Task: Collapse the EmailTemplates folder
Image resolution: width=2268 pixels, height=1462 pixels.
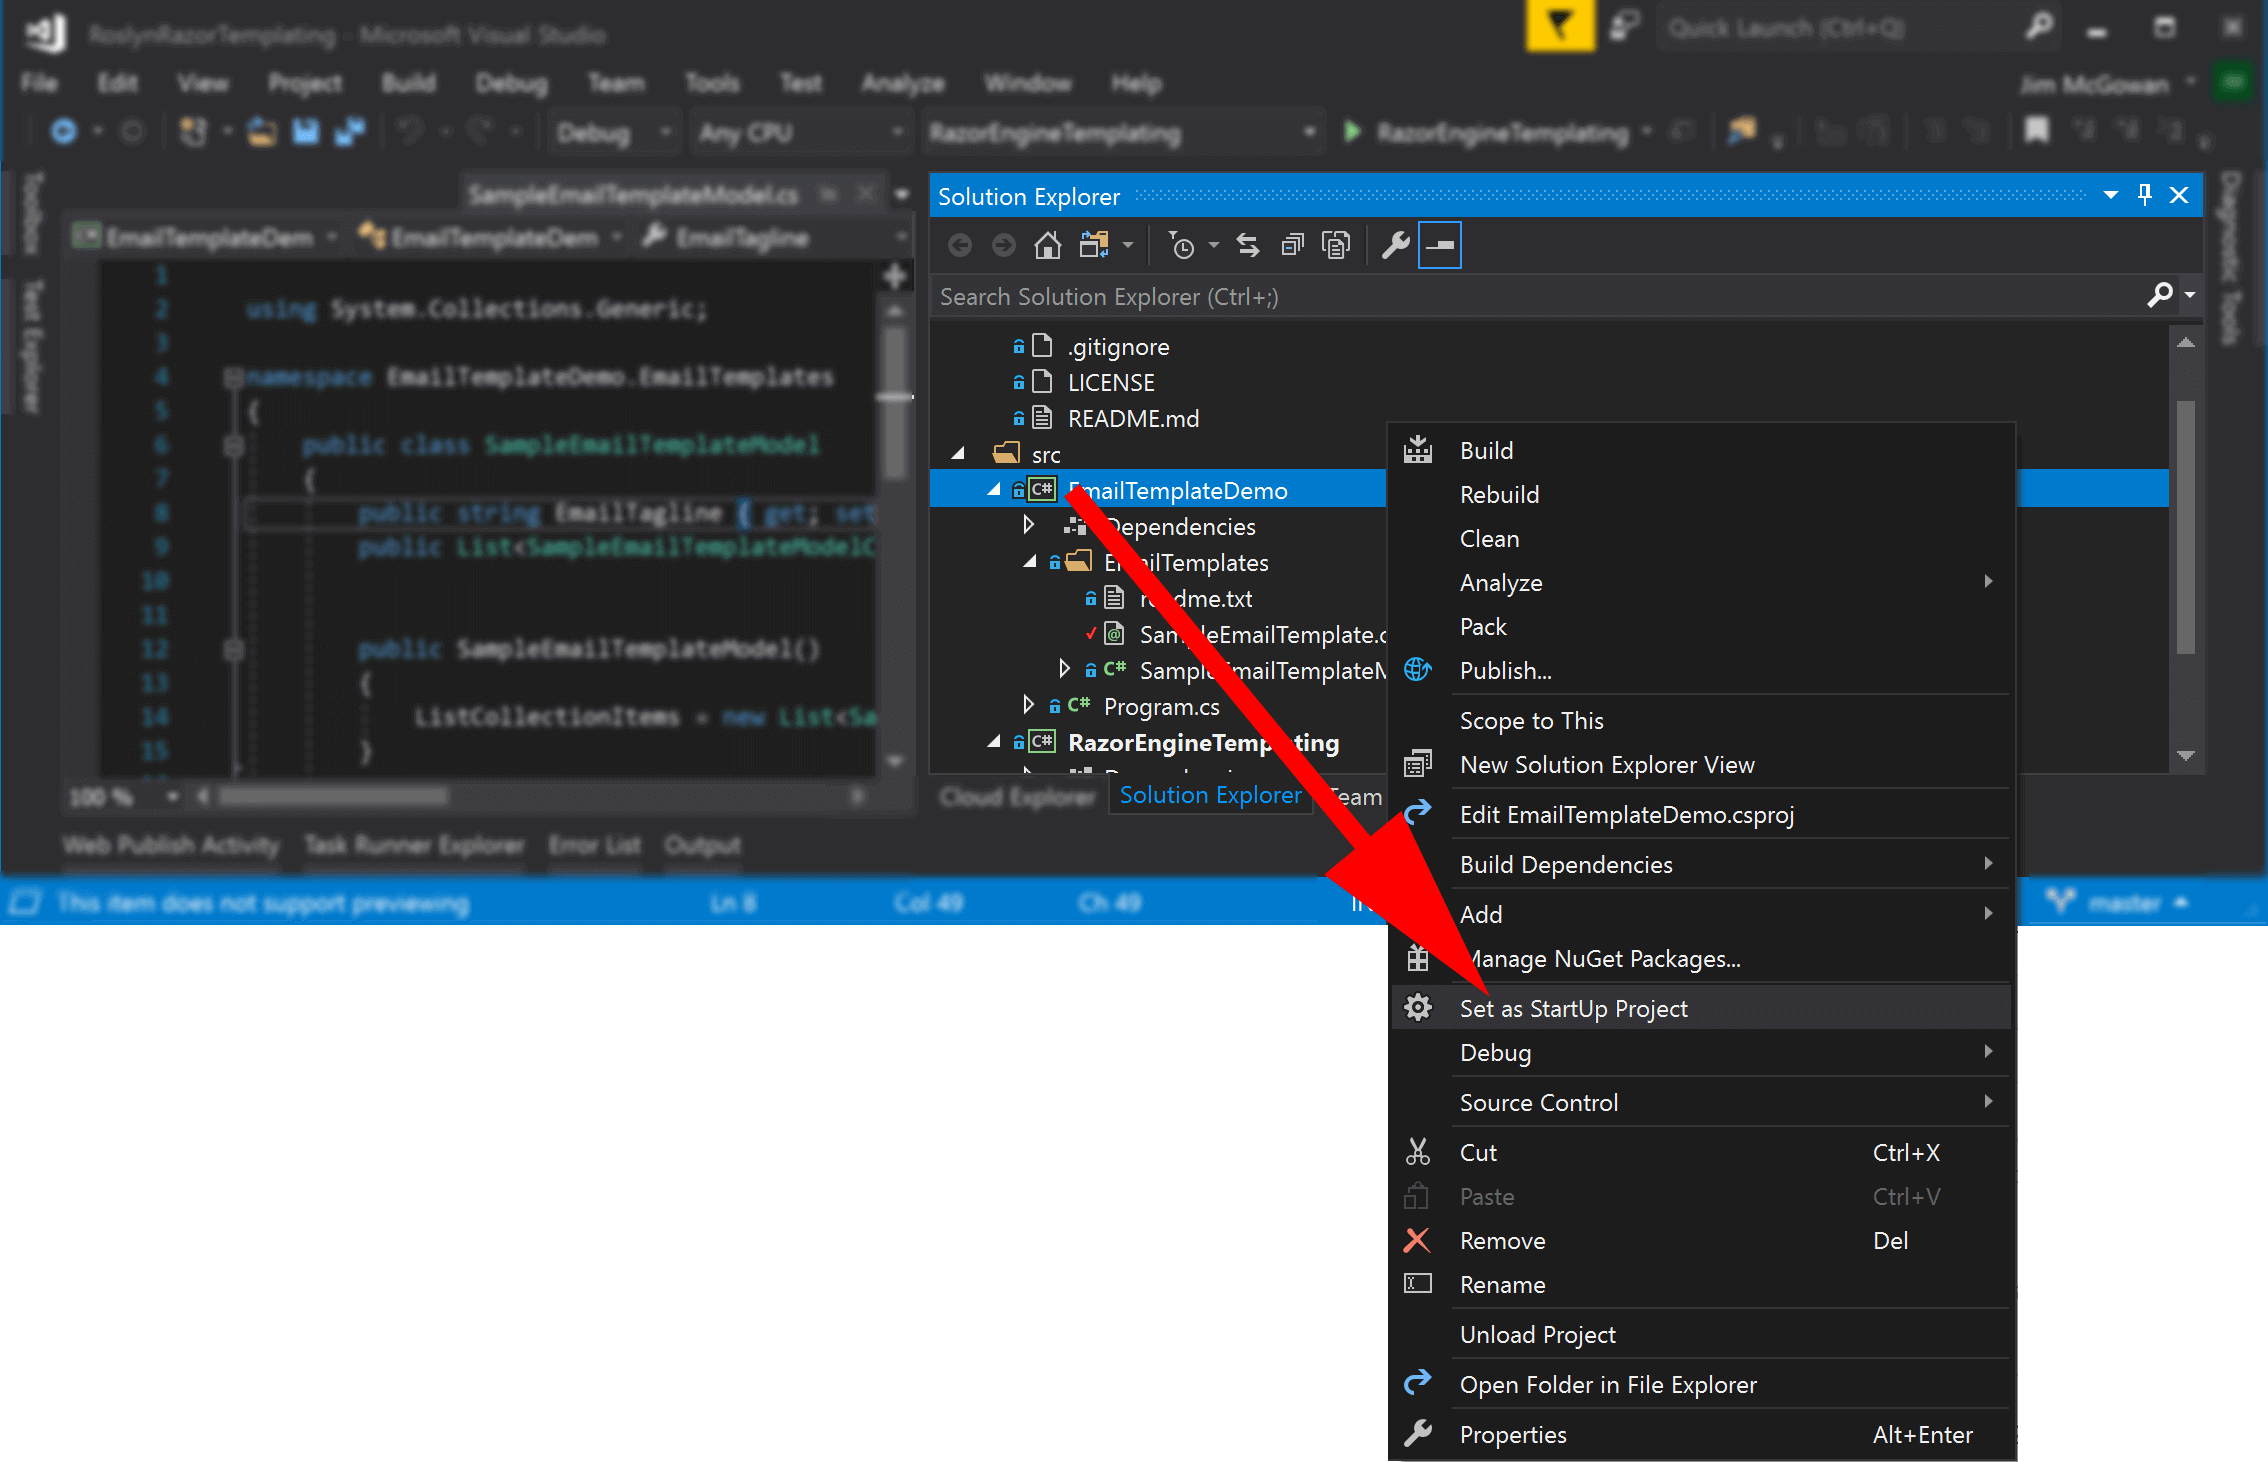Action: point(1030,562)
